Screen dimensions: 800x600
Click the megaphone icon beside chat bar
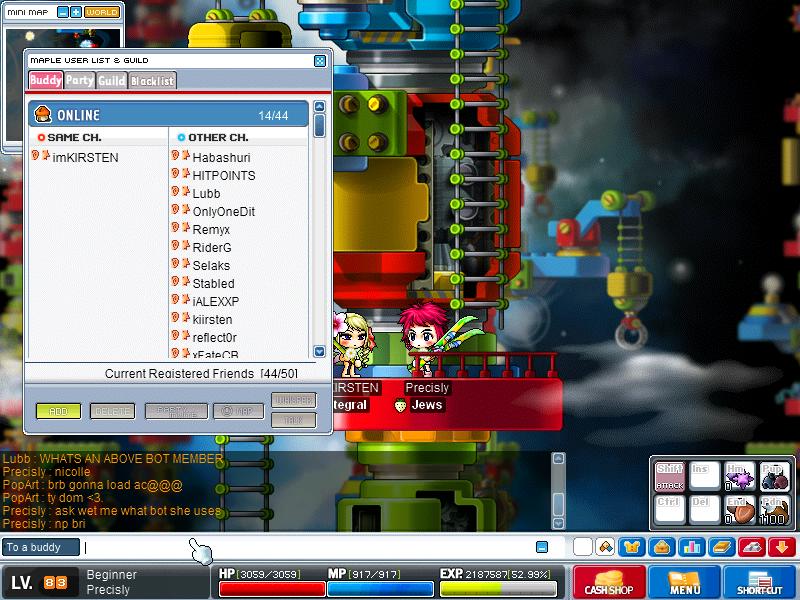point(606,547)
